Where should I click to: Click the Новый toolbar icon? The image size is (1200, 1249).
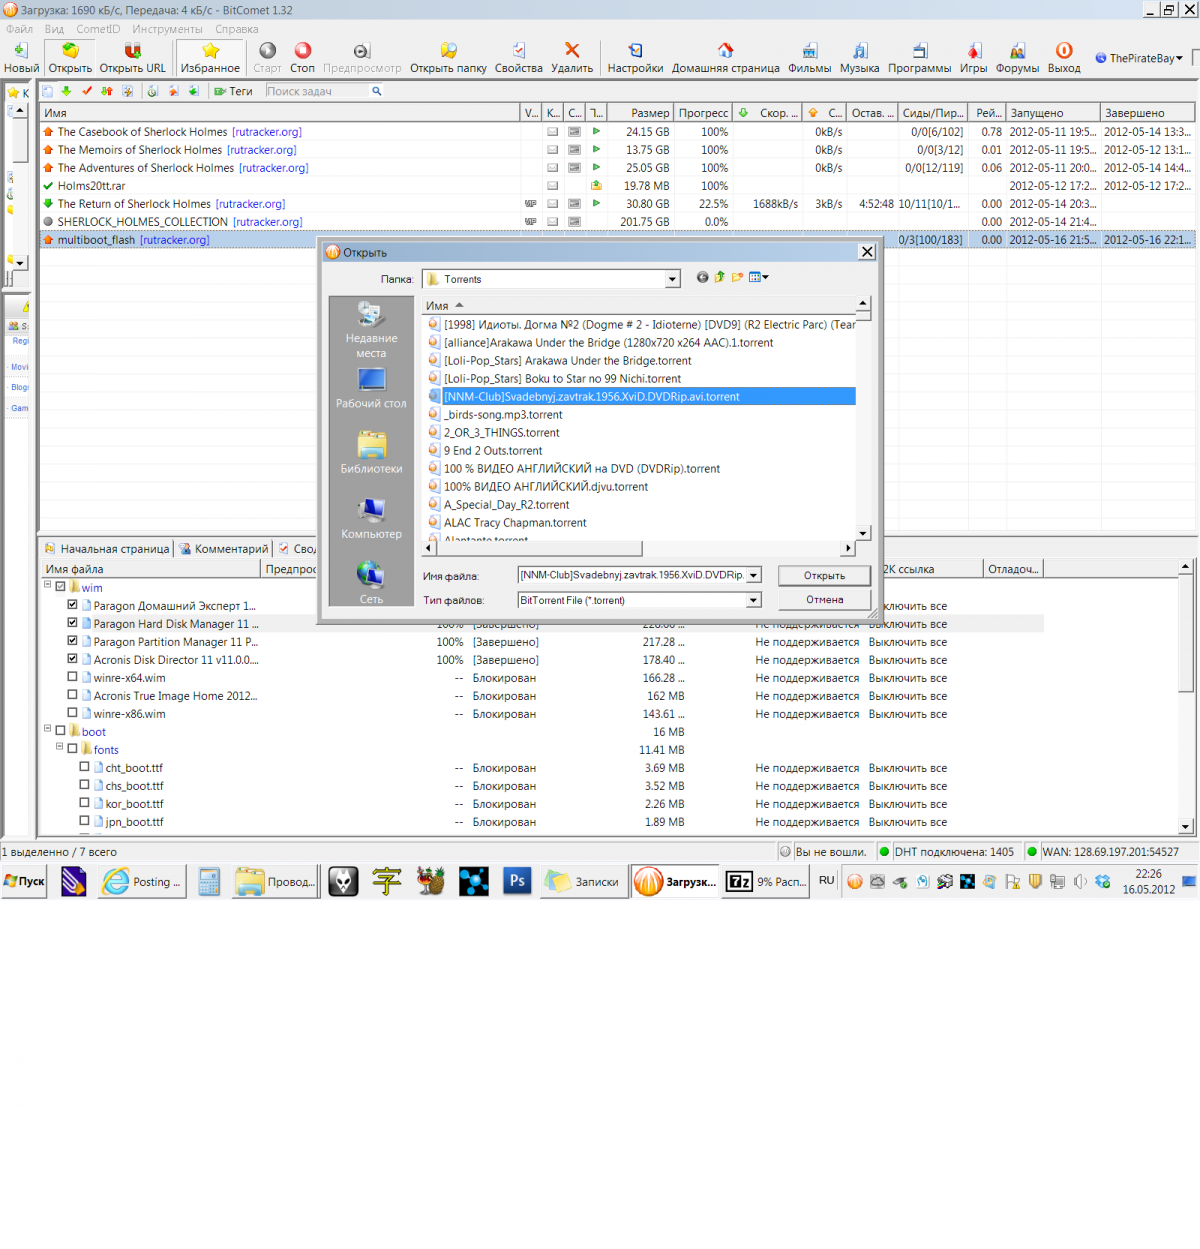tap(21, 51)
